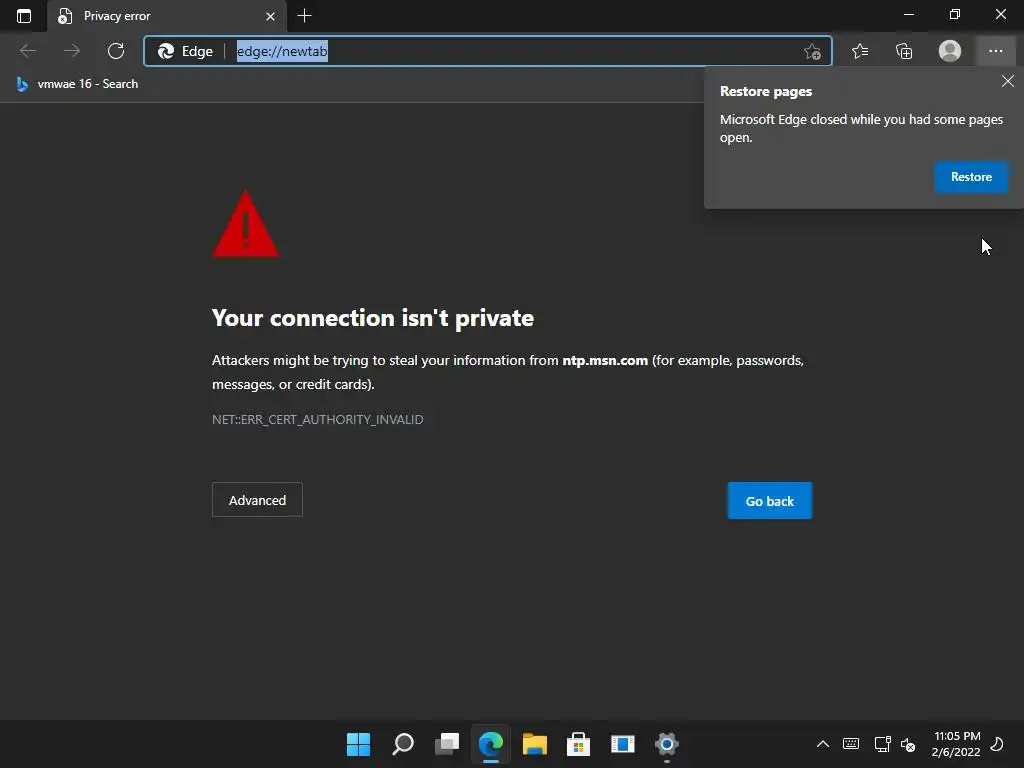Click NET::ERR_CERT_AUTHORITY_INVALID error code
The width and height of the screenshot is (1024, 768).
click(x=317, y=419)
